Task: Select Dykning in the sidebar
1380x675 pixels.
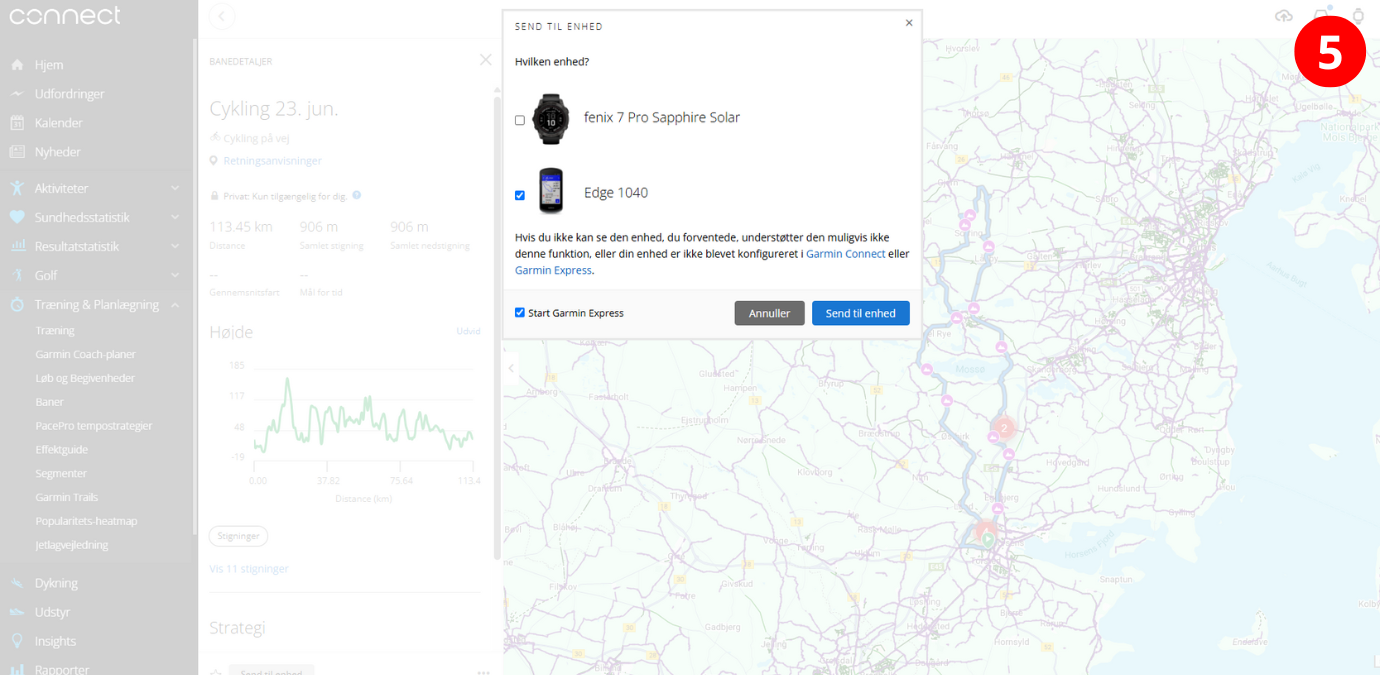Action: (57, 583)
